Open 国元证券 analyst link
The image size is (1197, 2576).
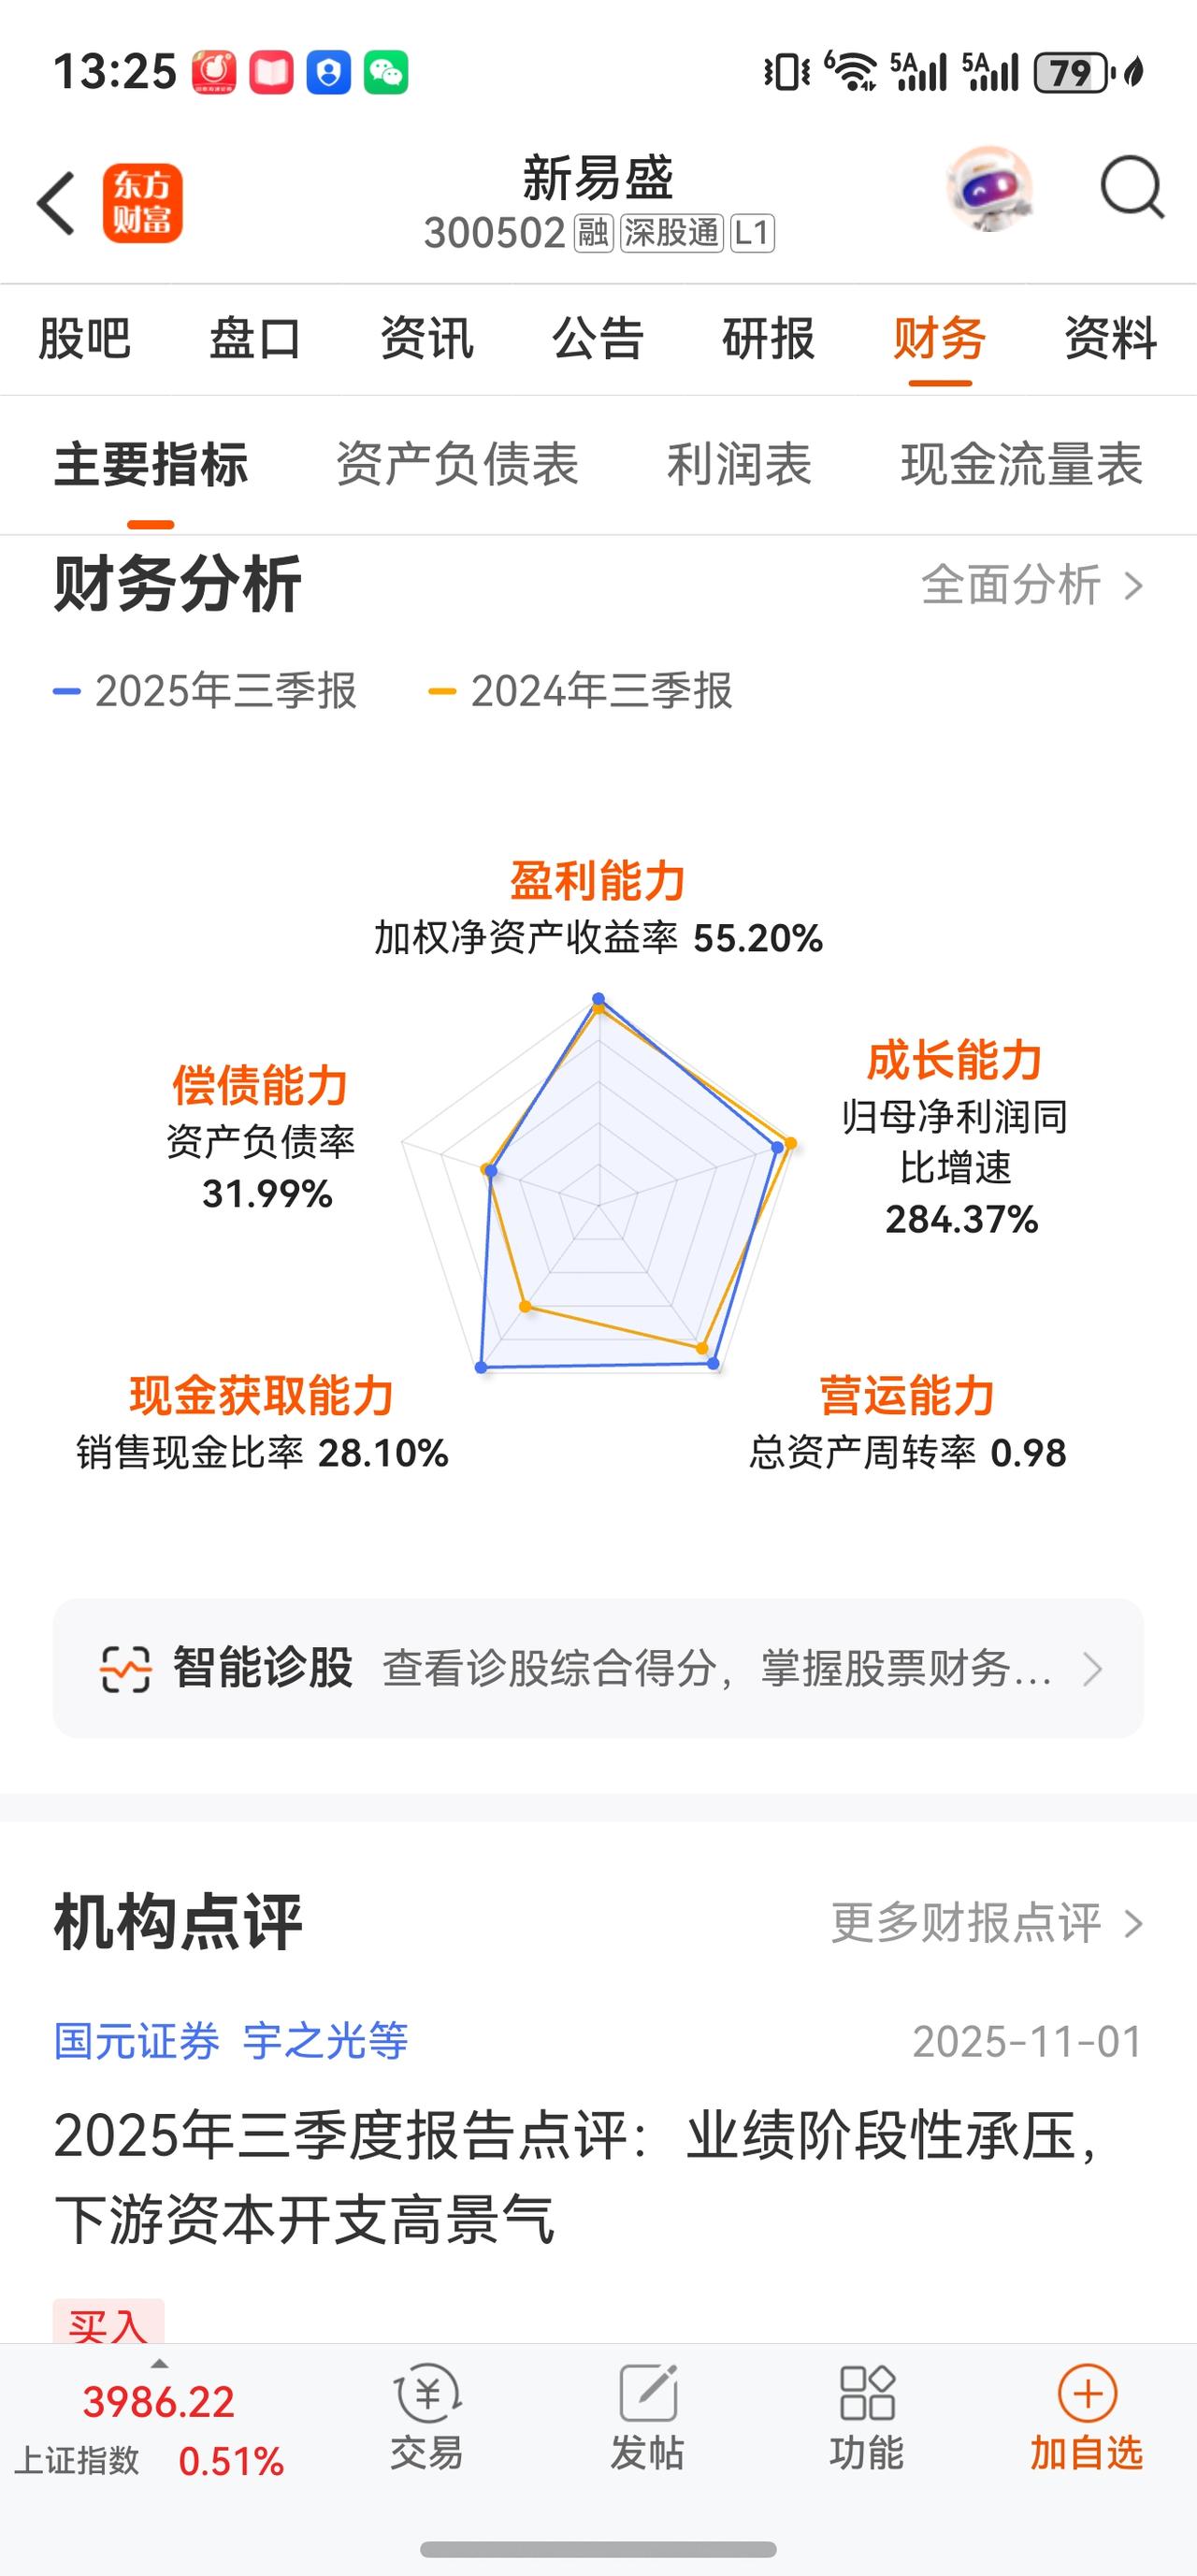(x=137, y=2041)
